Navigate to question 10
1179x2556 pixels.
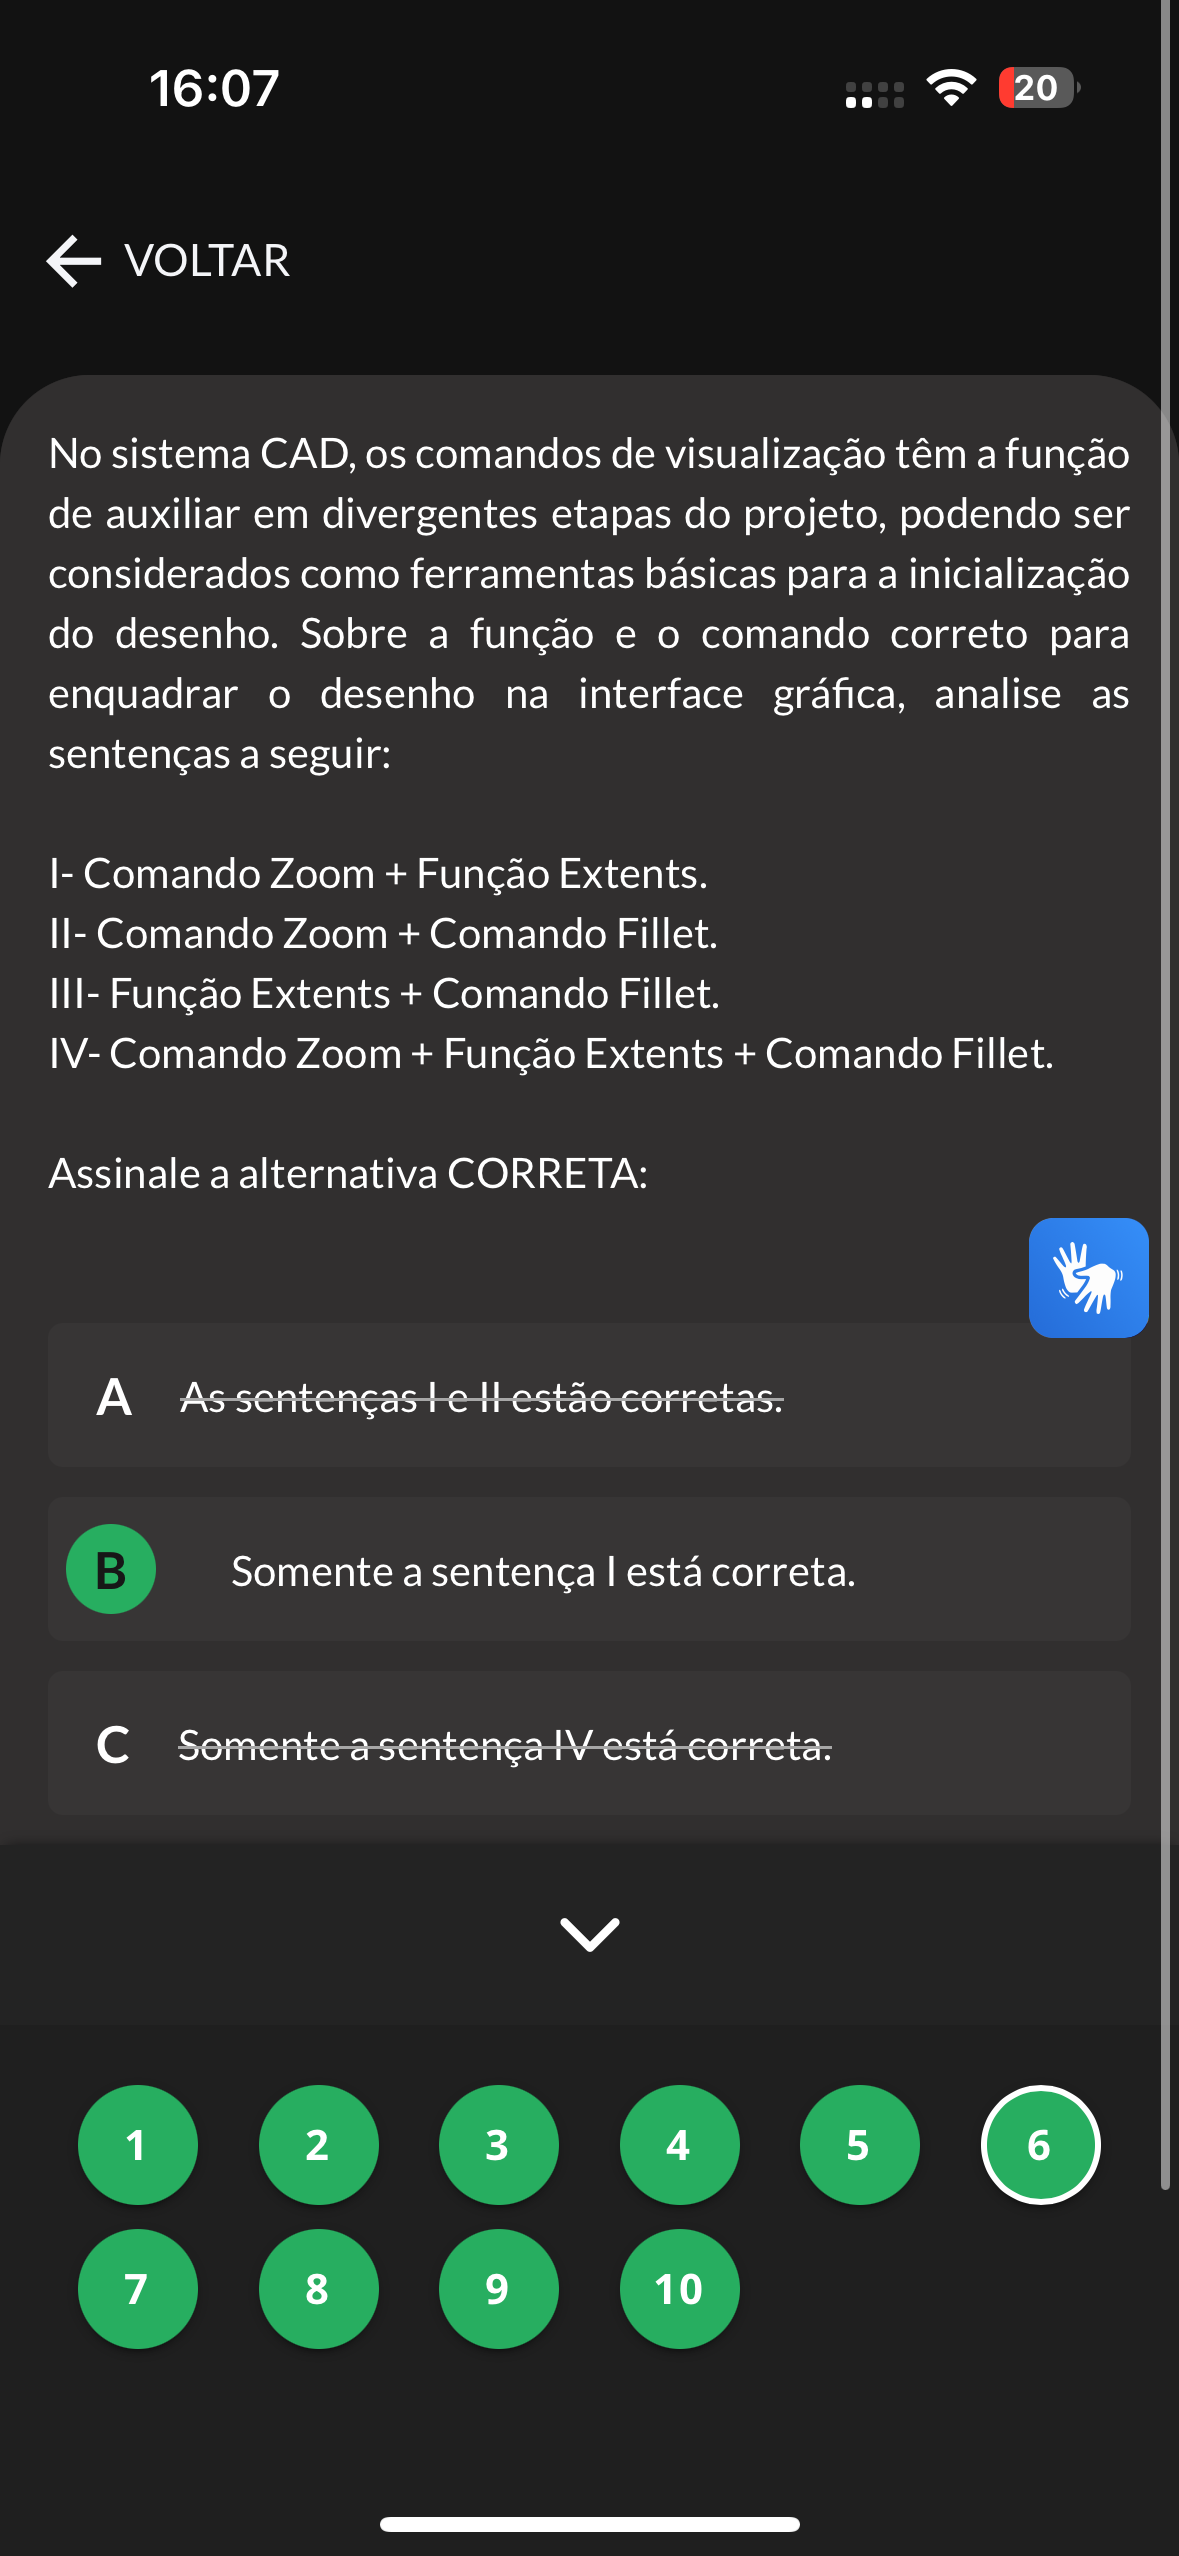tap(679, 2289)
